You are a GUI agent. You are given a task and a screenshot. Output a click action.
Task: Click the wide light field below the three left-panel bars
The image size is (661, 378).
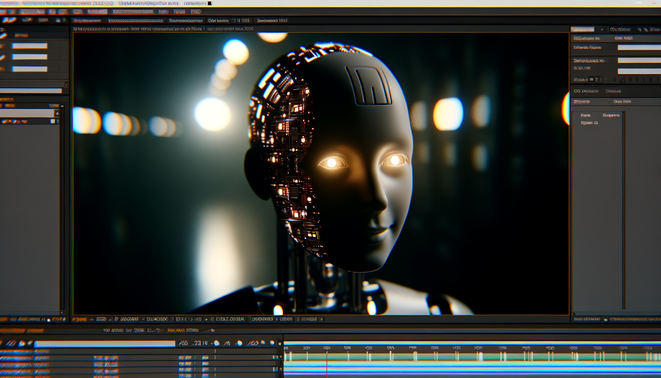pos(31,91)
